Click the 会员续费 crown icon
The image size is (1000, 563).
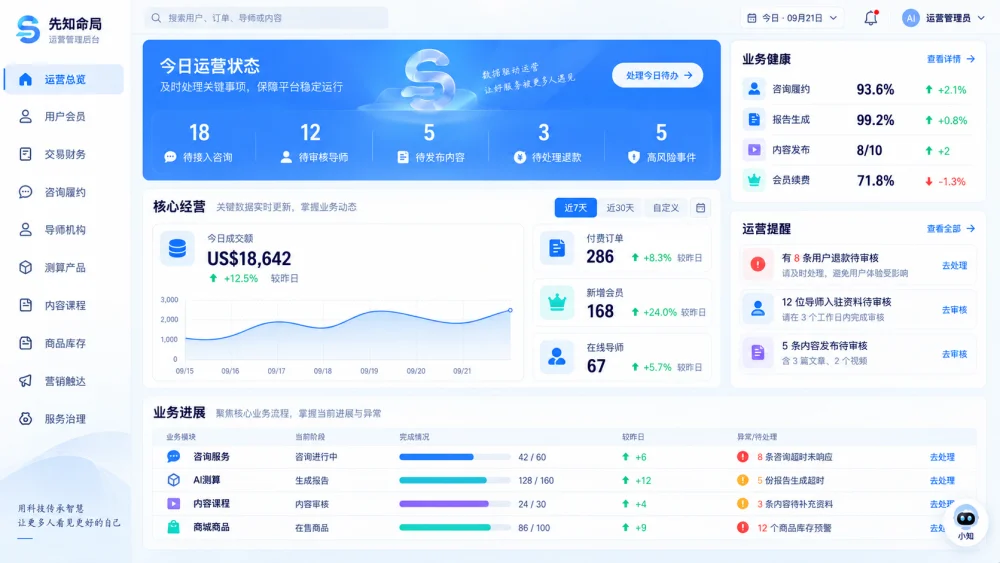[x=754, y=180]
